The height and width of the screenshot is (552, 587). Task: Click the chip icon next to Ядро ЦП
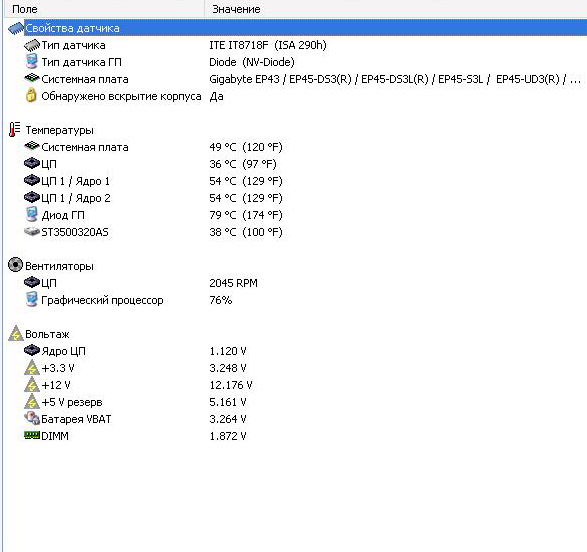(31, 350)
